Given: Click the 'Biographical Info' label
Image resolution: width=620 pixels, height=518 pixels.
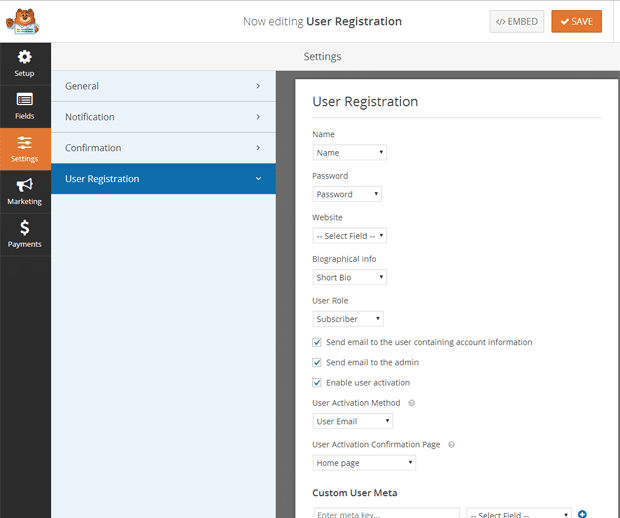Looking at the screenshot, I should click(344, 259).
